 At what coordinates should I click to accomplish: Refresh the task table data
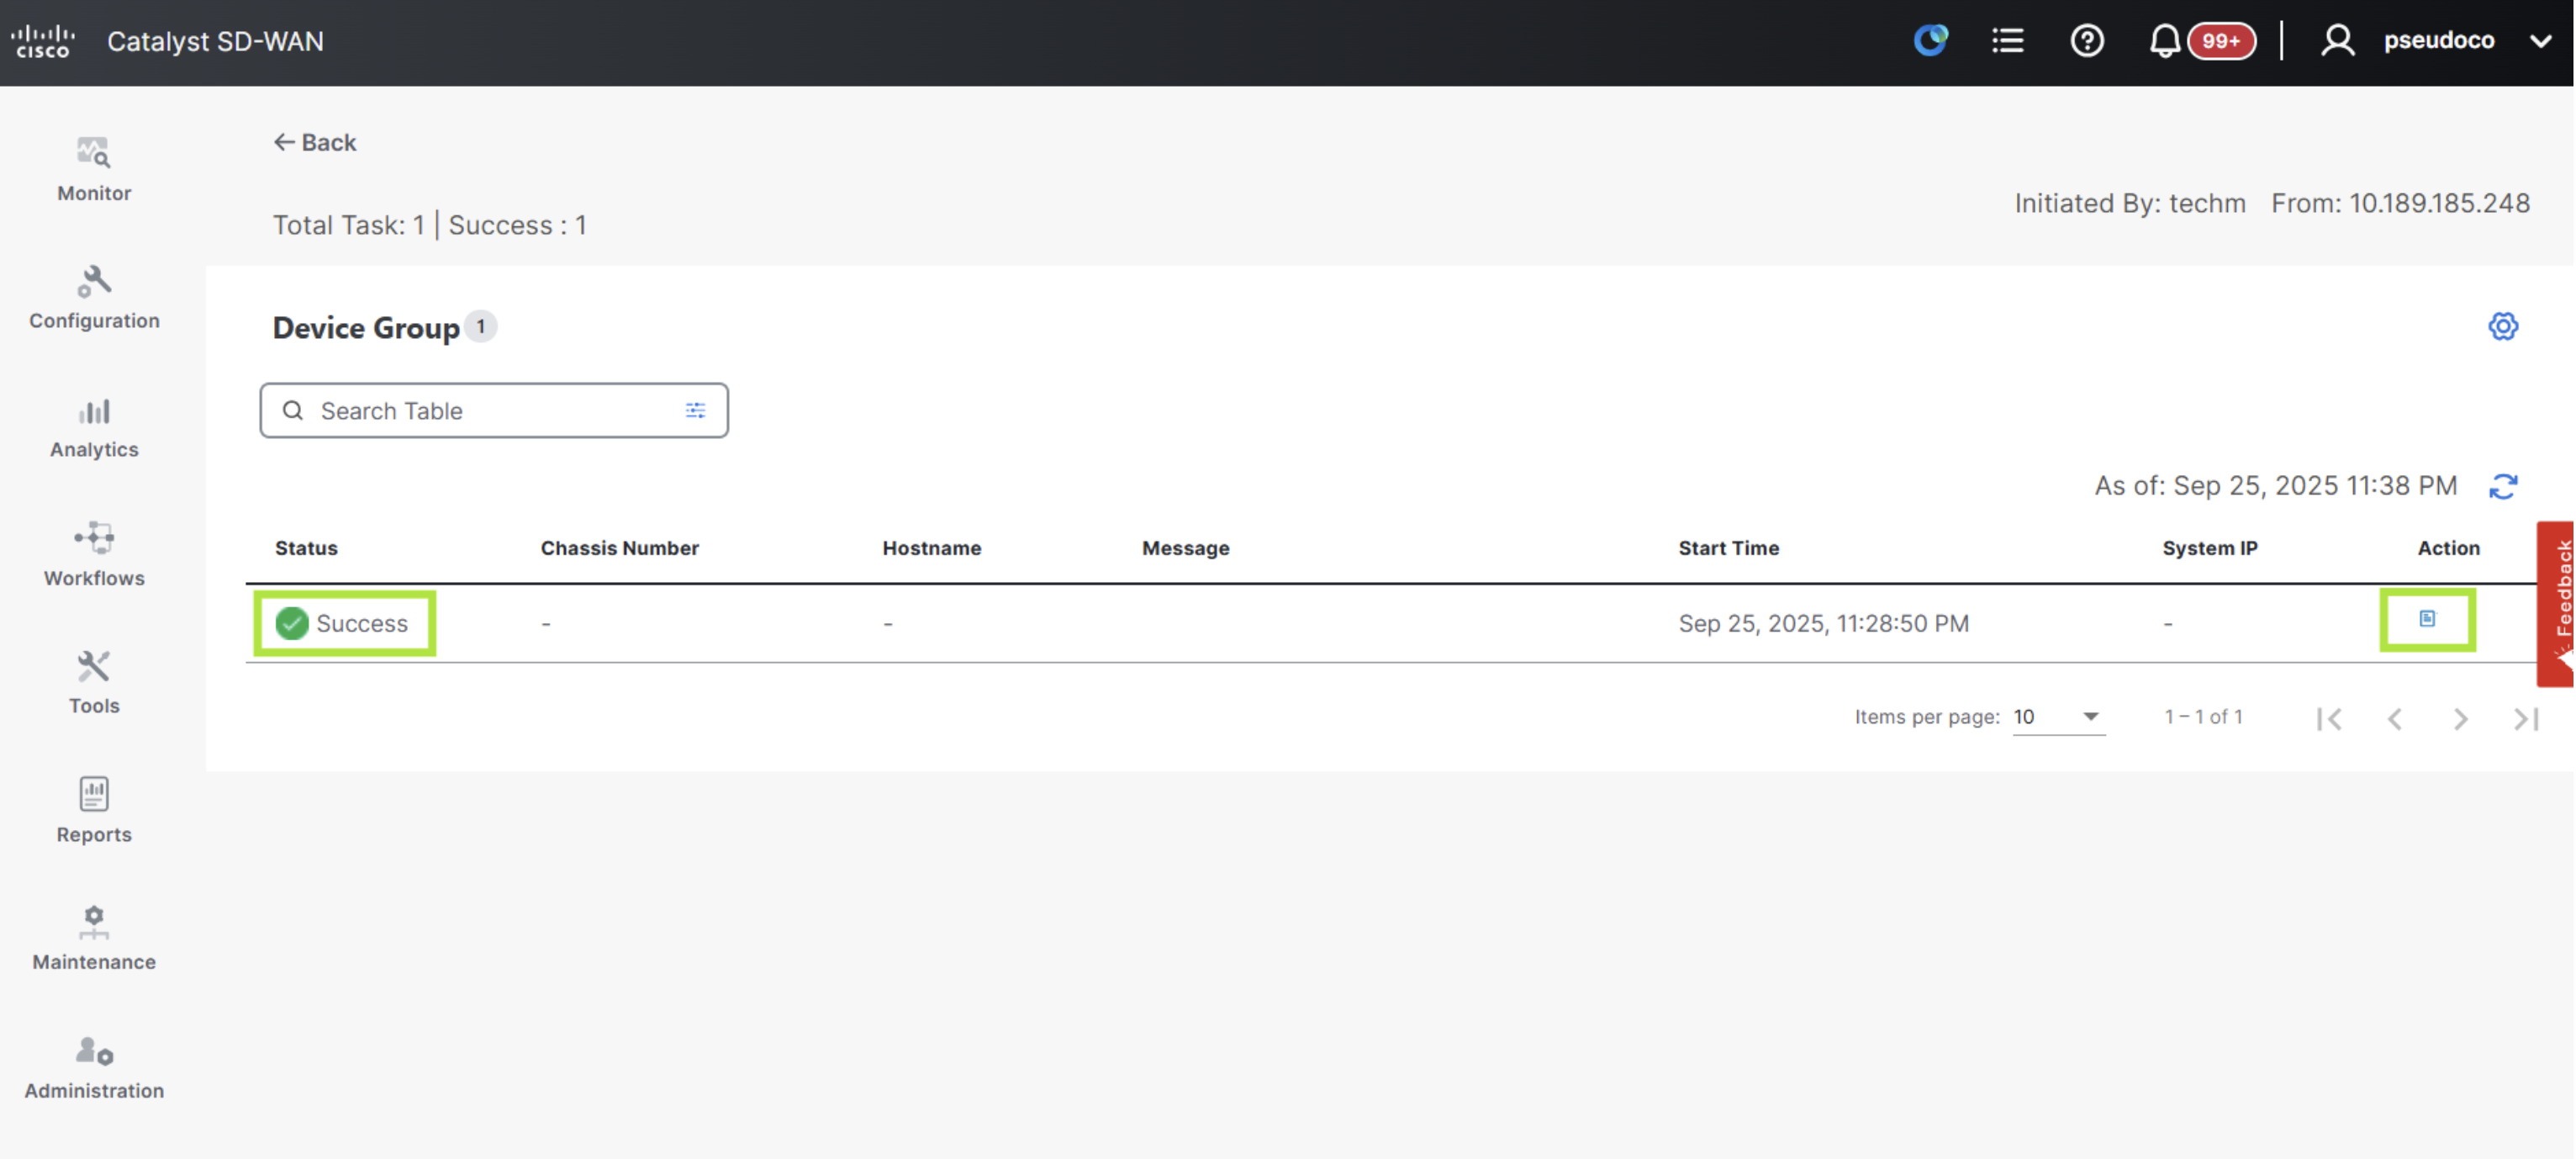coord(2502,486)
